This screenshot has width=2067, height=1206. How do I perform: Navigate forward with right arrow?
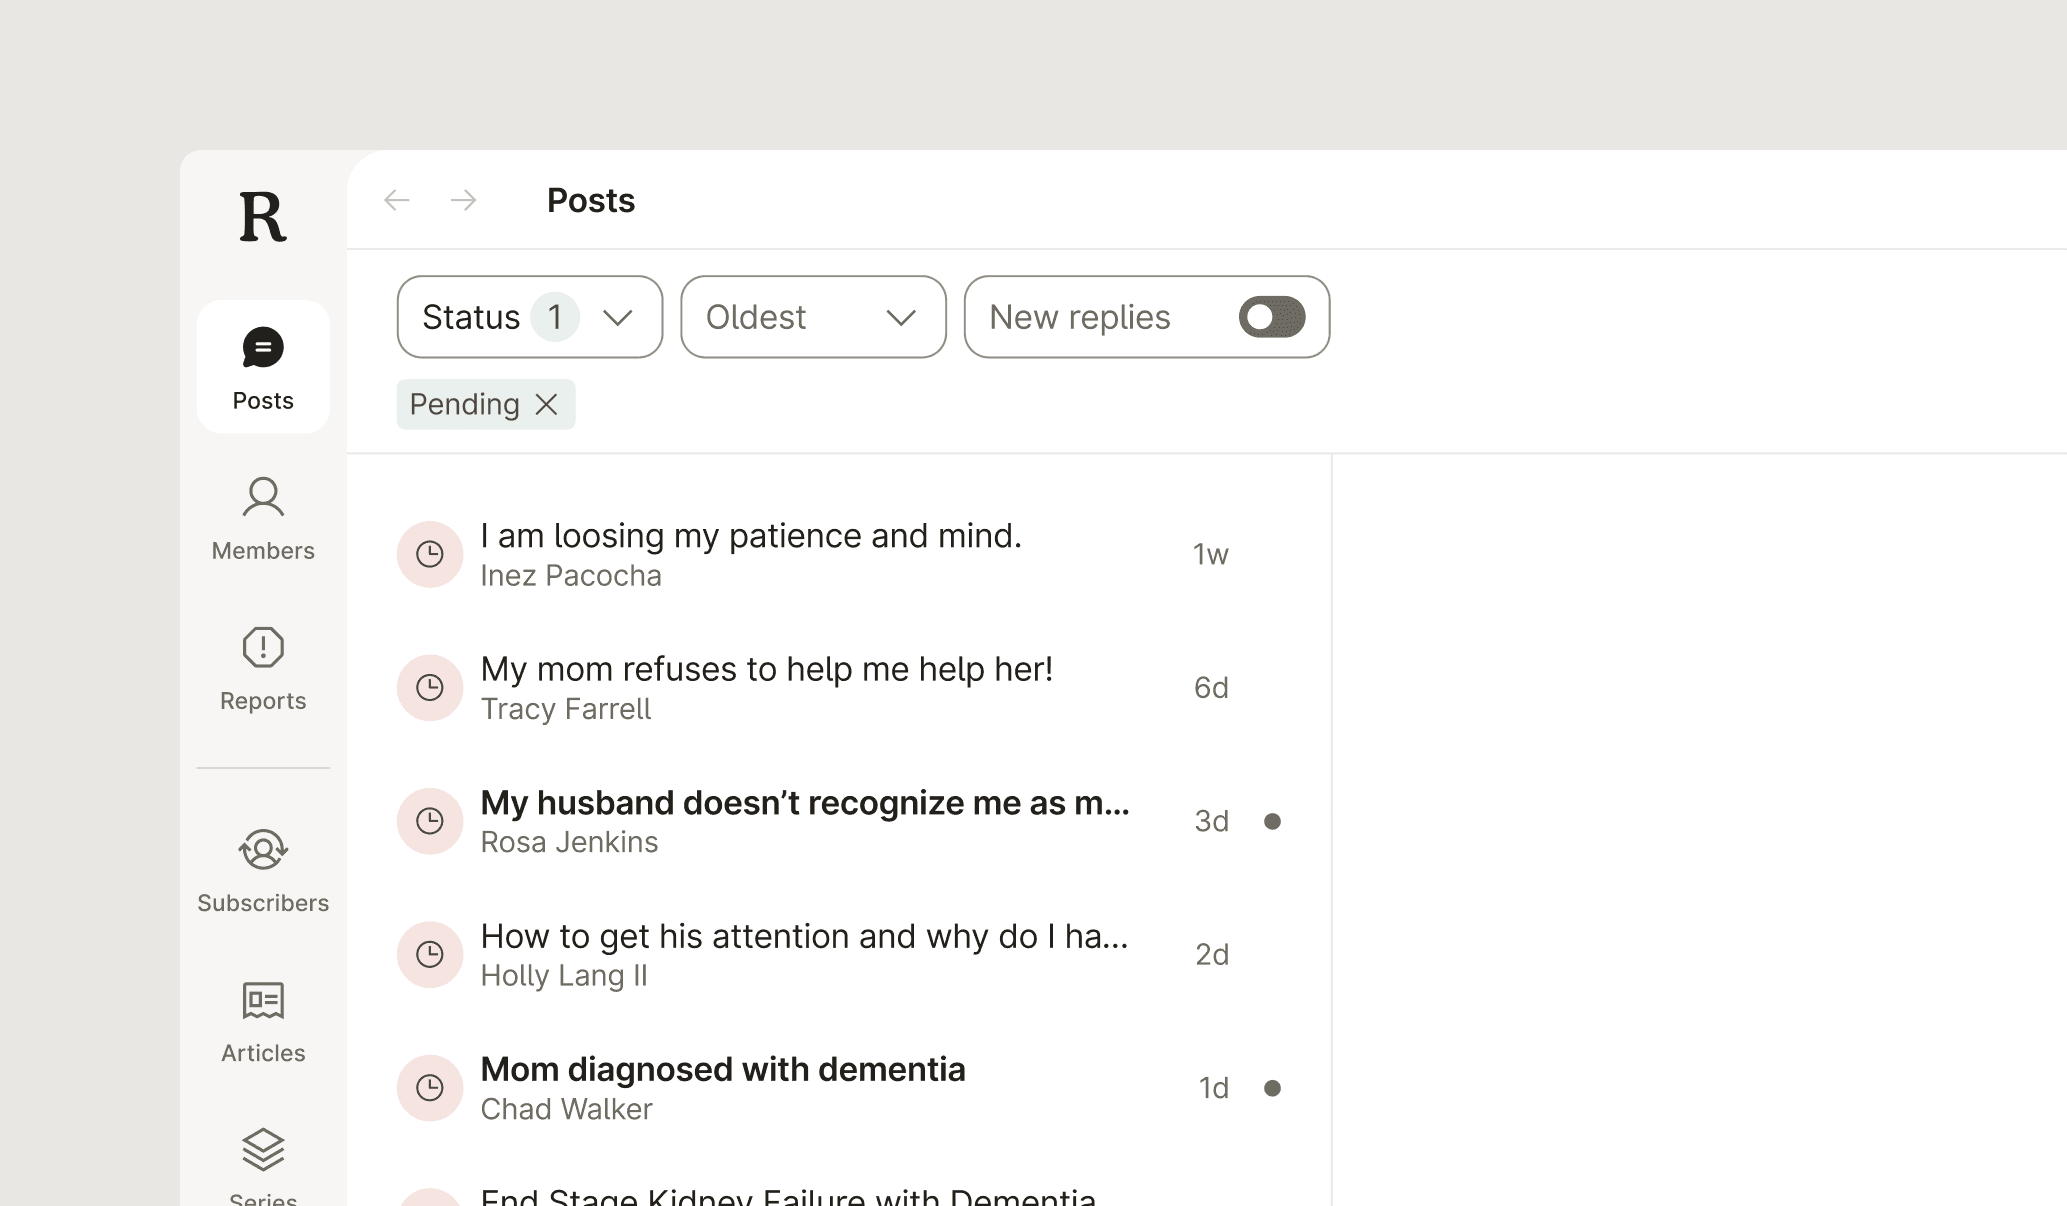click(x=463, y=200)
